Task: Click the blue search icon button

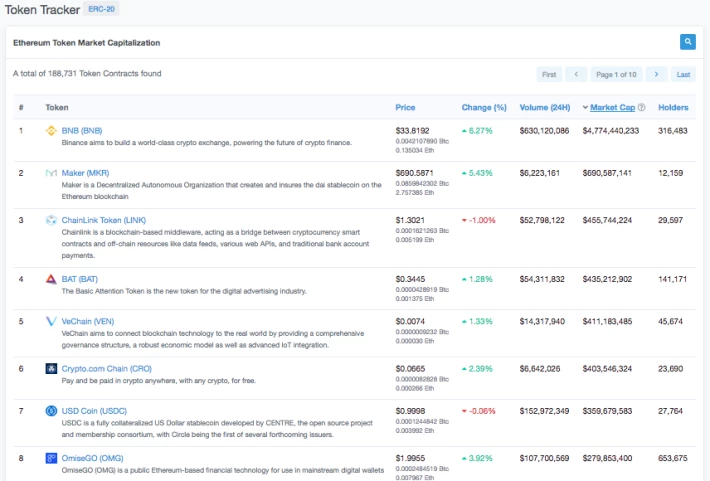Action: pyautogui.click(x=687, y=42)
